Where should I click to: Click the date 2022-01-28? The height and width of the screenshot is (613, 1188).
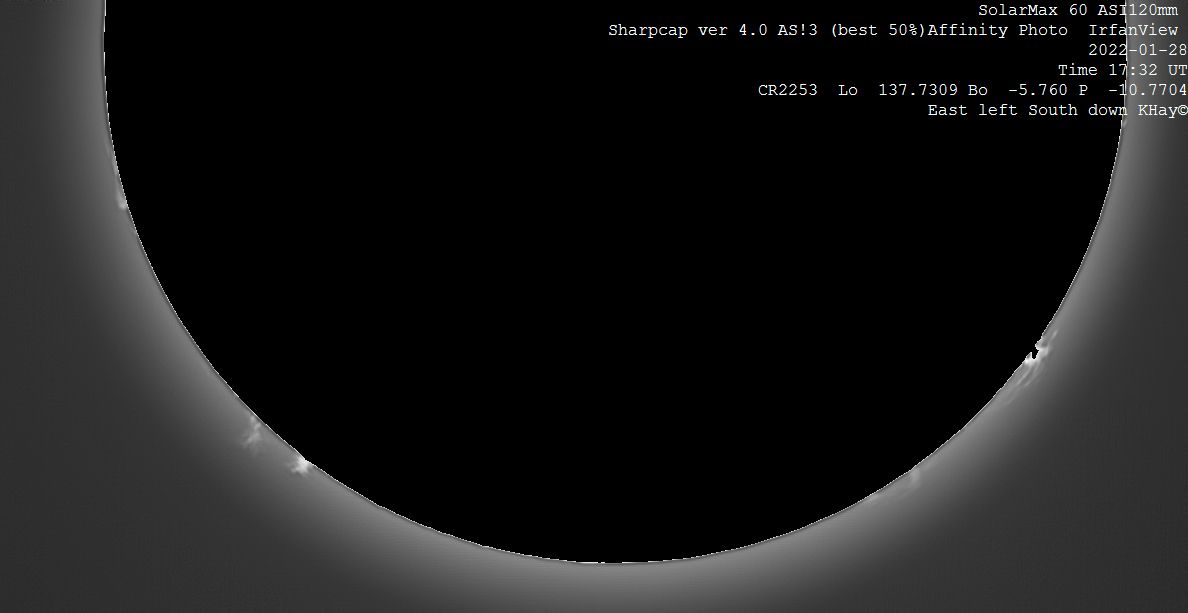pos(1136,50)
